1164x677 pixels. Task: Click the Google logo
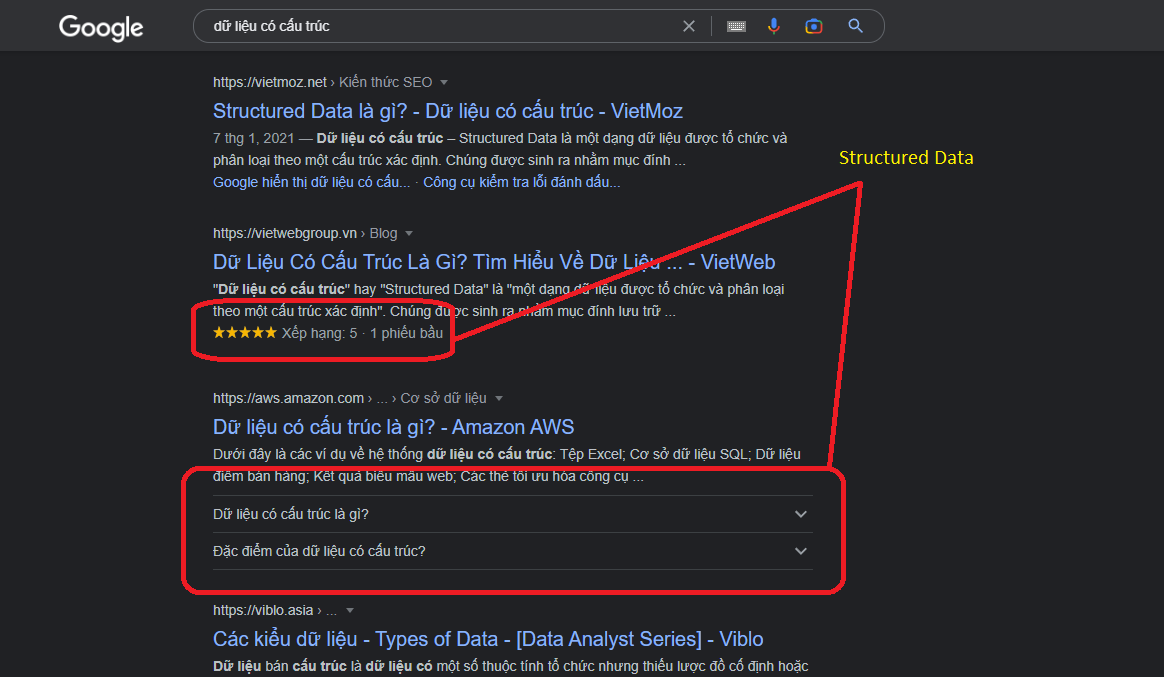tap(101, 27)
